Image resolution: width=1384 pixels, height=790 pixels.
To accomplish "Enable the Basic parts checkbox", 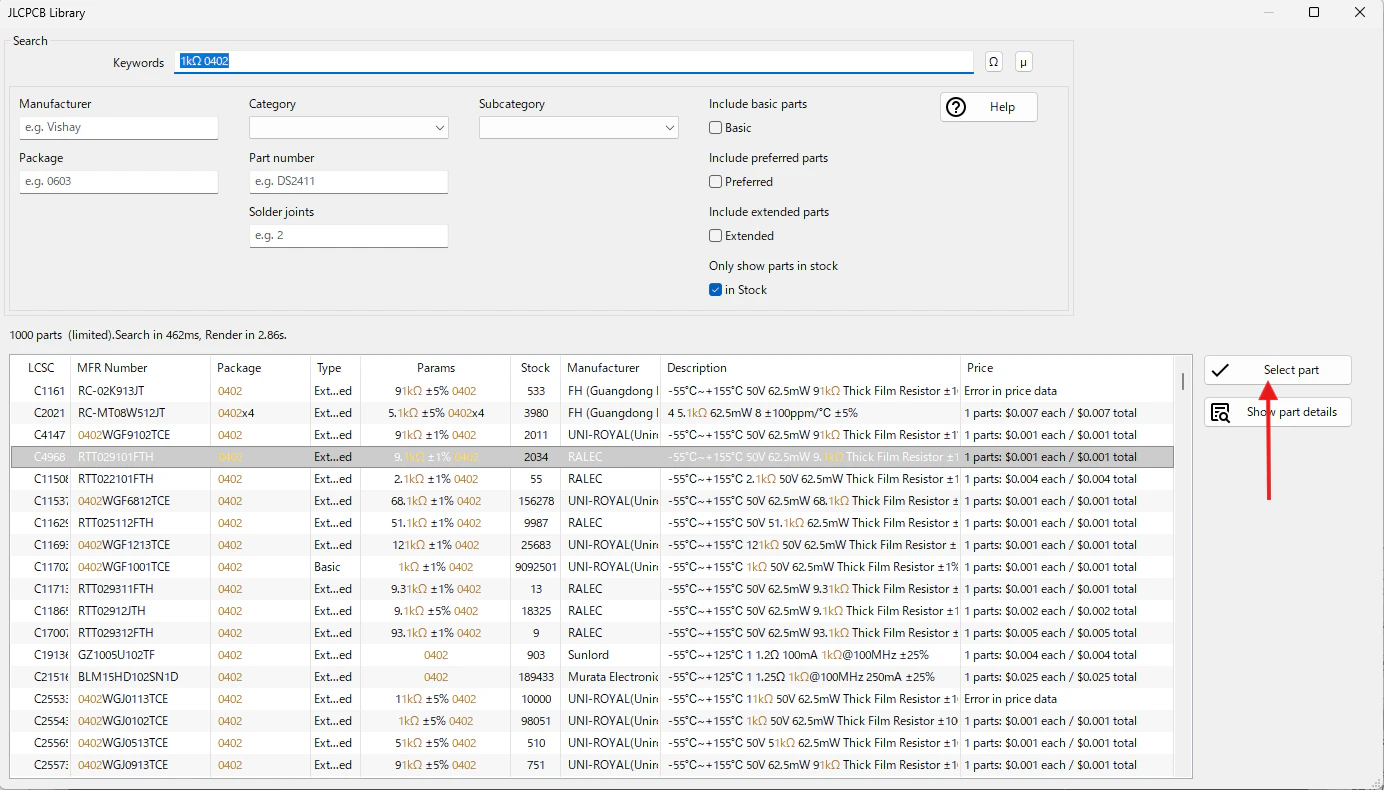I will [x=715, y=128].
